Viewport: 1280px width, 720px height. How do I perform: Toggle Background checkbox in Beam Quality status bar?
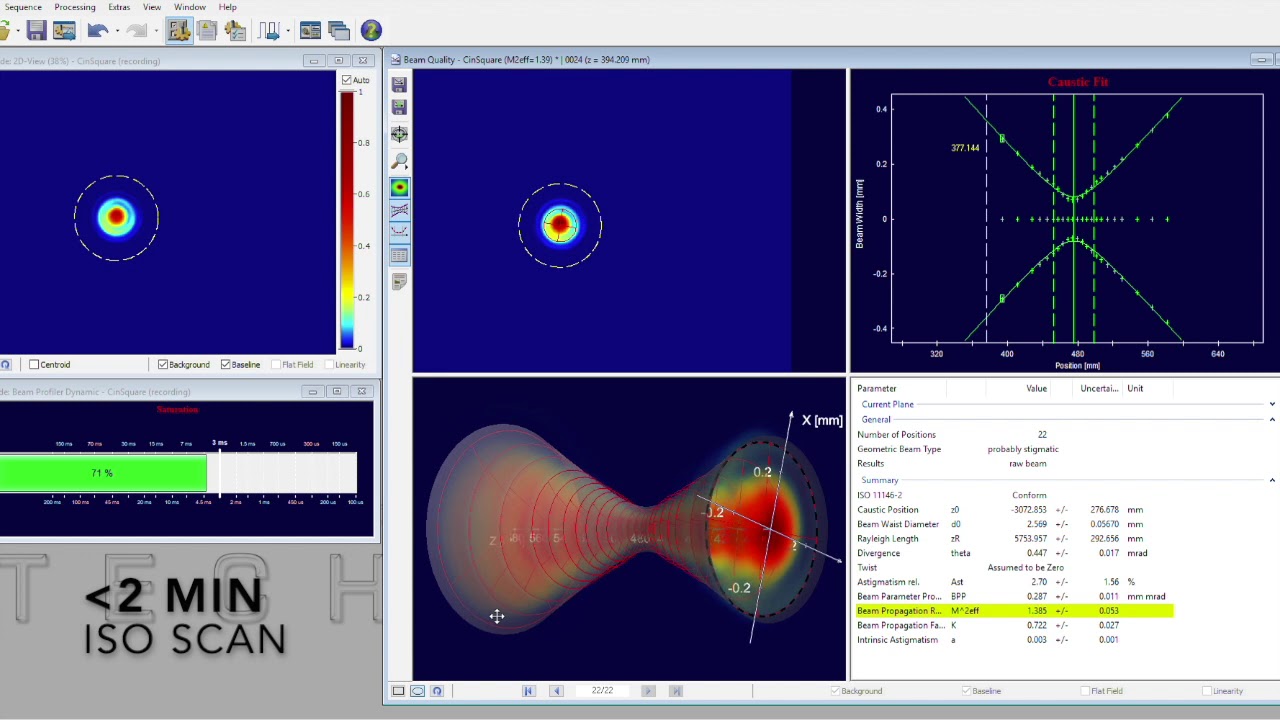click(835, 691)
